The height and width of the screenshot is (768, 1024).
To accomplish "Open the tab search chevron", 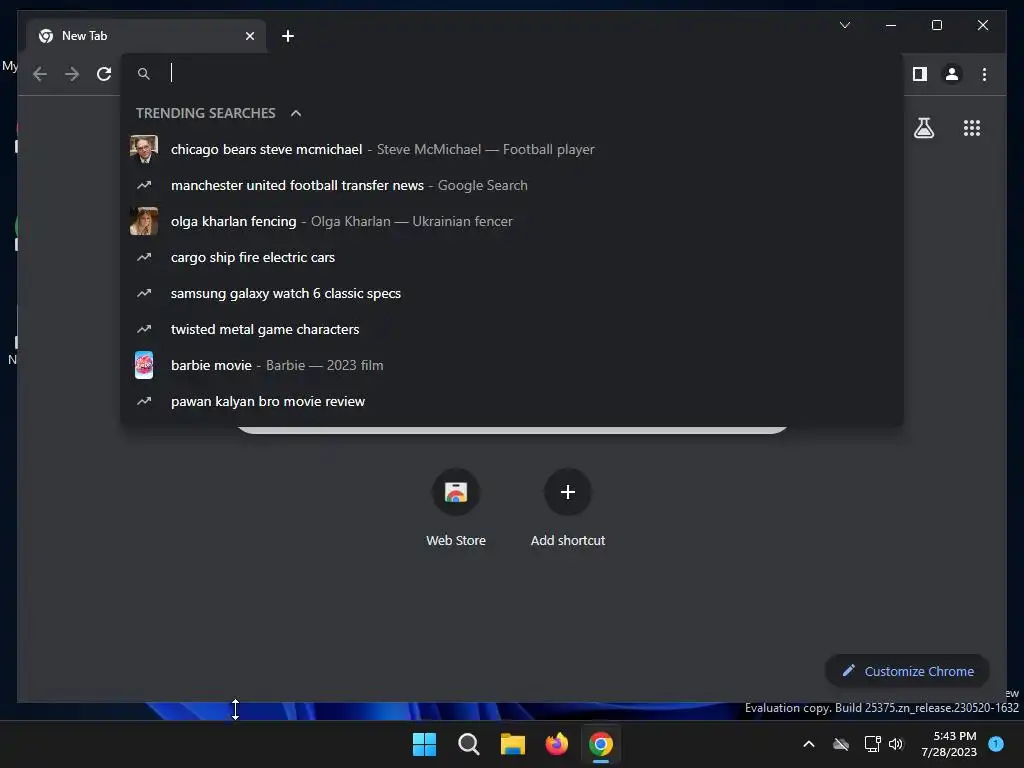I will coord(844,25).
